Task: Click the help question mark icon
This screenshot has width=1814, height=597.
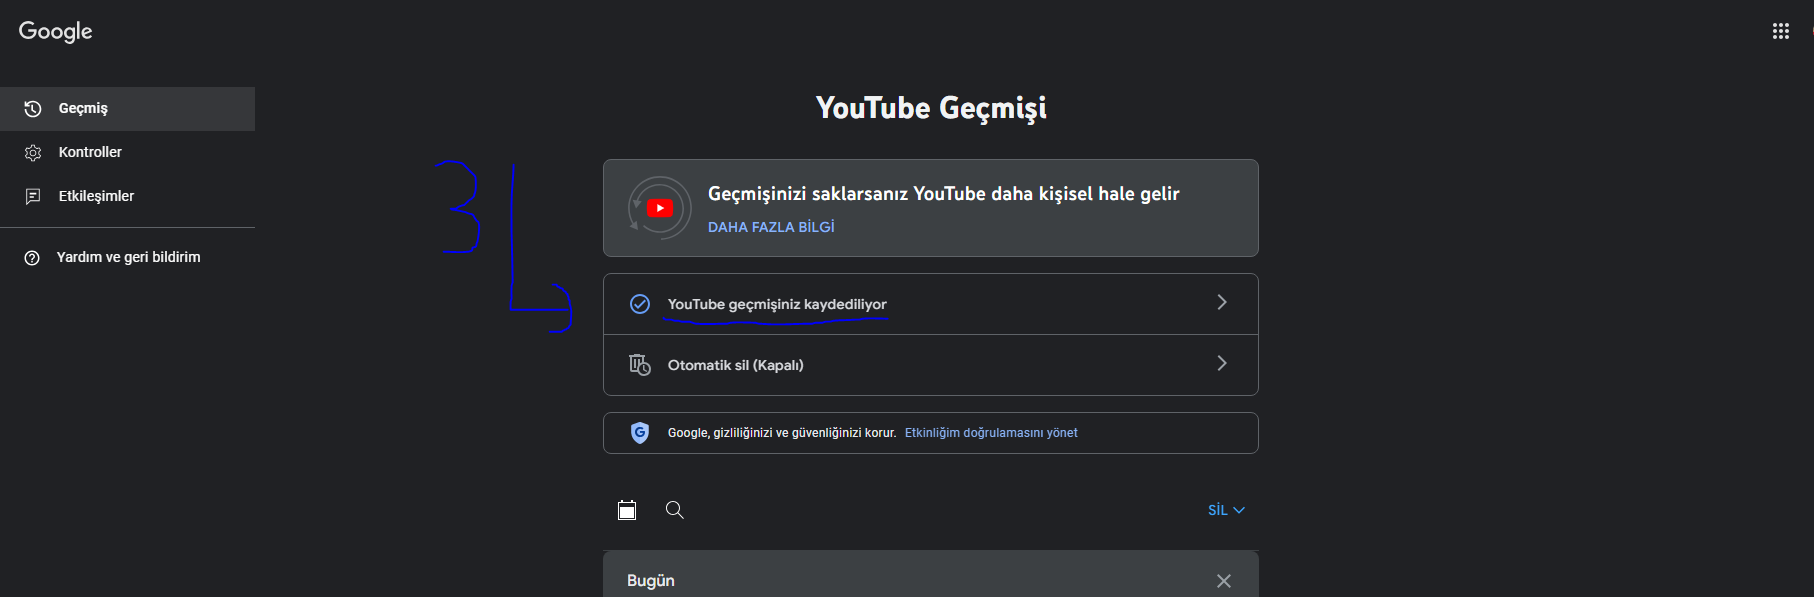Action: (32, 258)
